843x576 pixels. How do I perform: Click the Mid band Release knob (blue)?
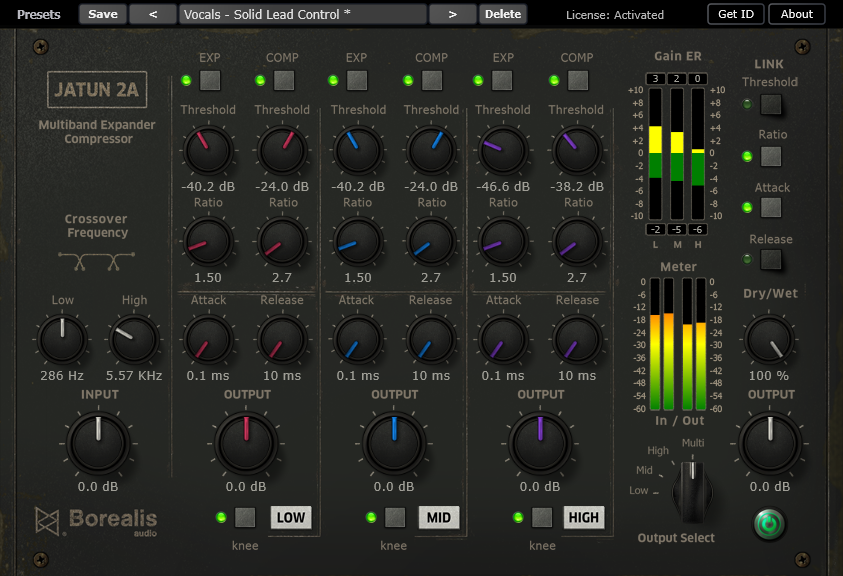pyautogui.click(x=431, y=340)
